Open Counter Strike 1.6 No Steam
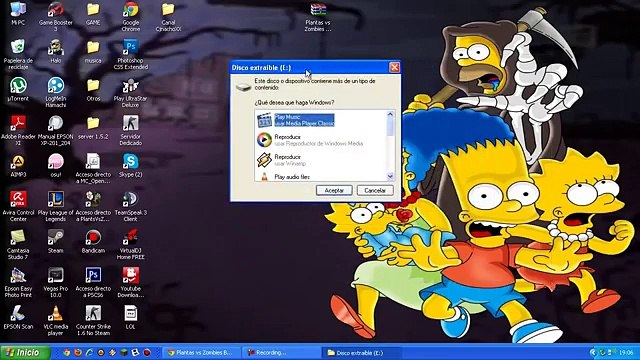640x360 pixels. click(x=93, y=320)
